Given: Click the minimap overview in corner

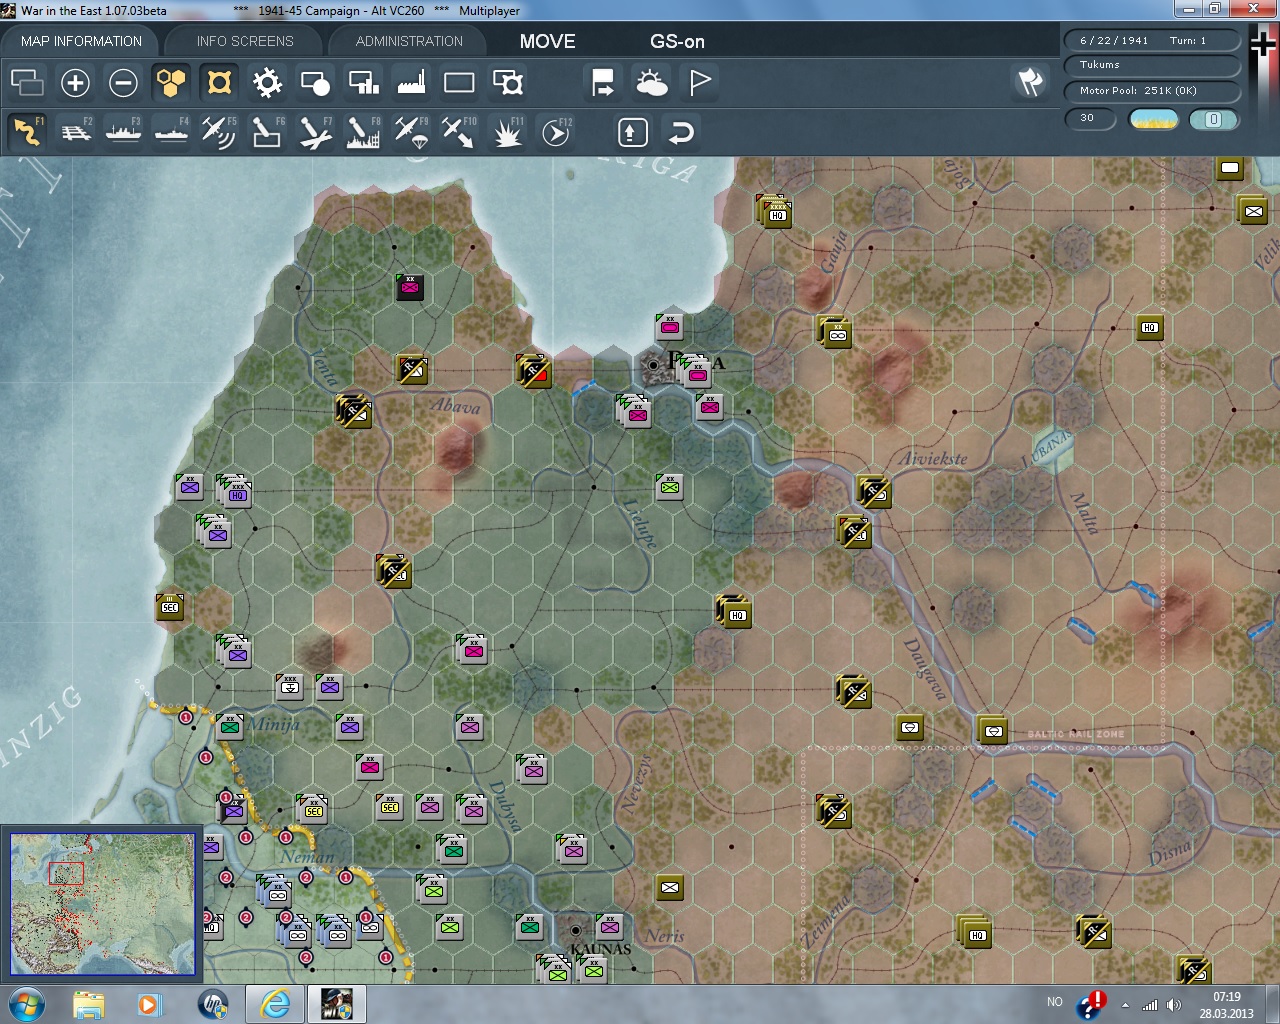Looking at the screenshot, I should (102, 904).
